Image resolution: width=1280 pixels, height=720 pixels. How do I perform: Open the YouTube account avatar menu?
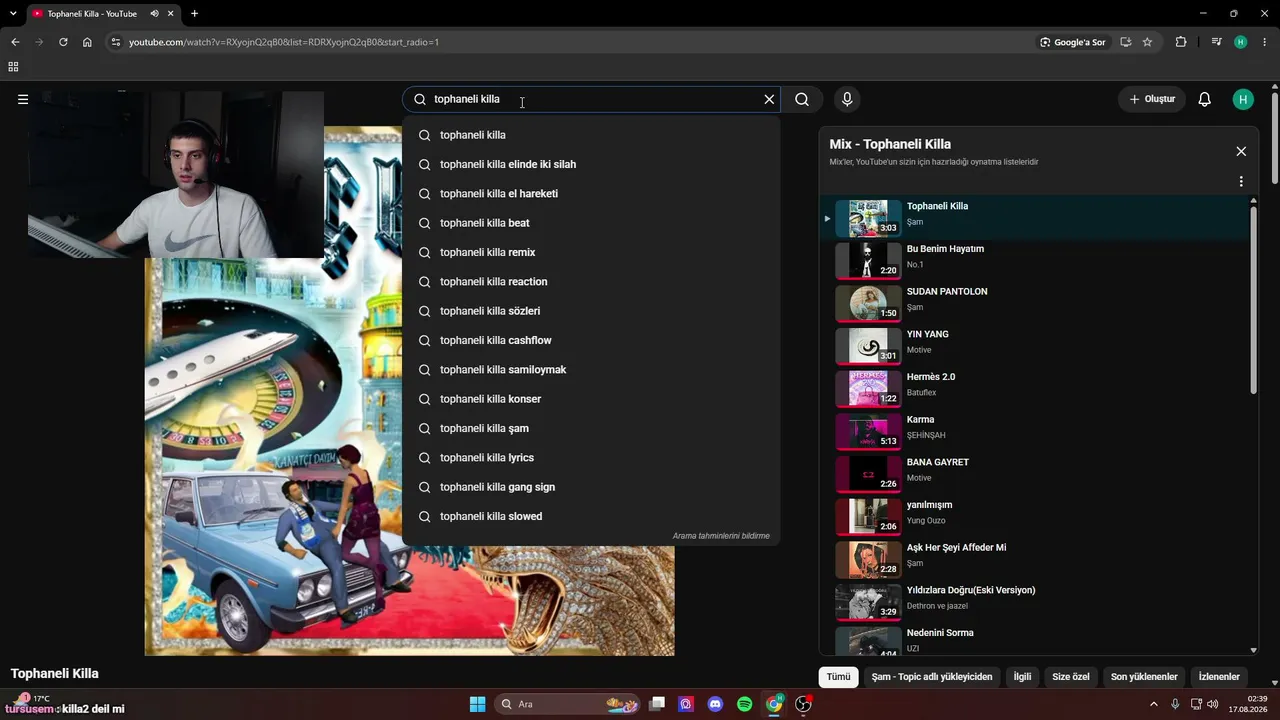[1243, 99]
